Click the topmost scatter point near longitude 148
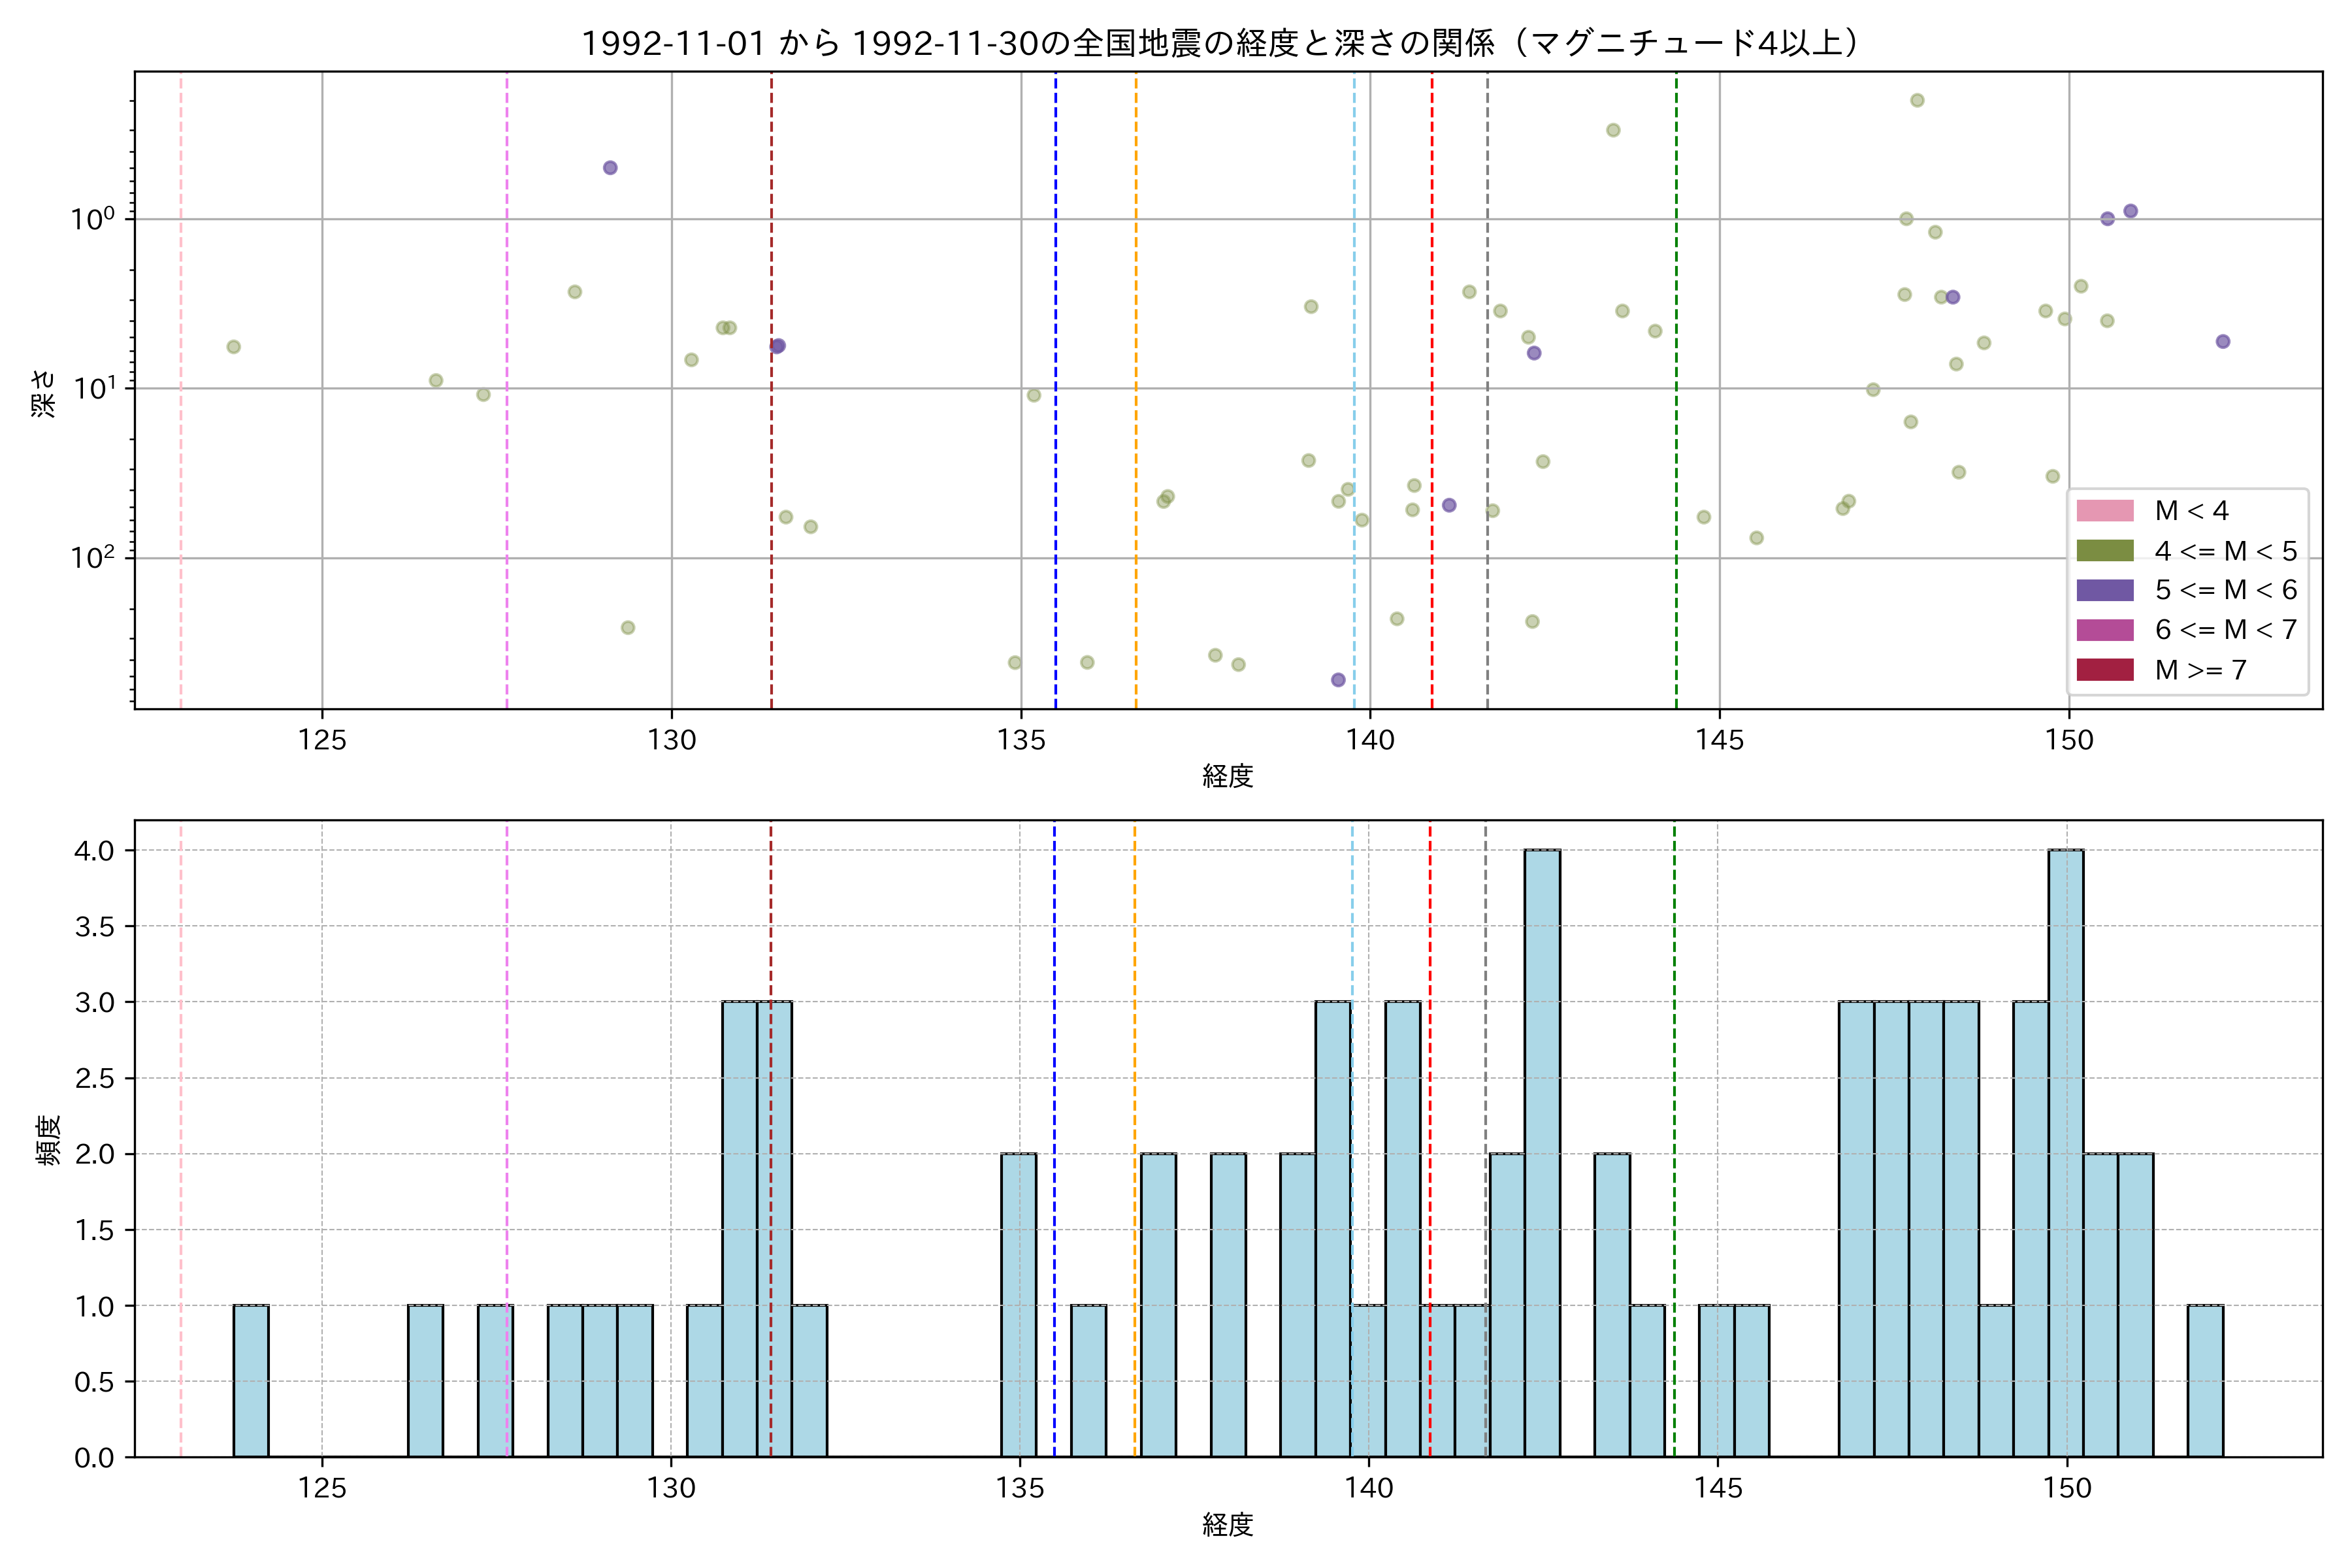The width and height of the screenshot is (2352, 1568). pyautogui.click(x=1917, y=100)
